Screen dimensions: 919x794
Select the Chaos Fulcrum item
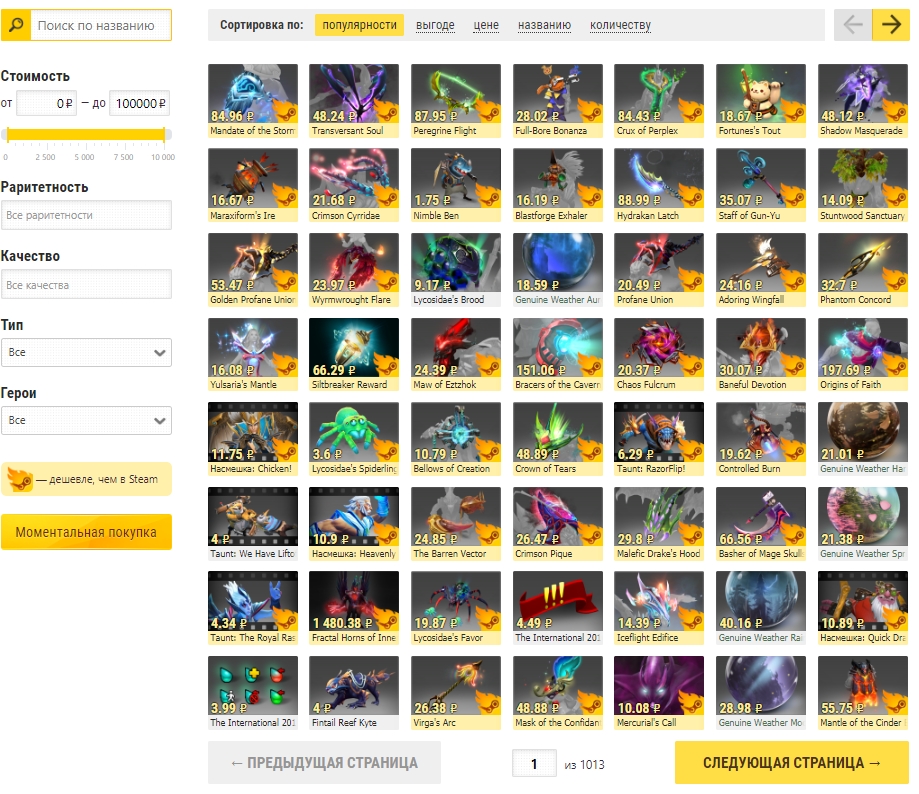[x=659, y=355]
